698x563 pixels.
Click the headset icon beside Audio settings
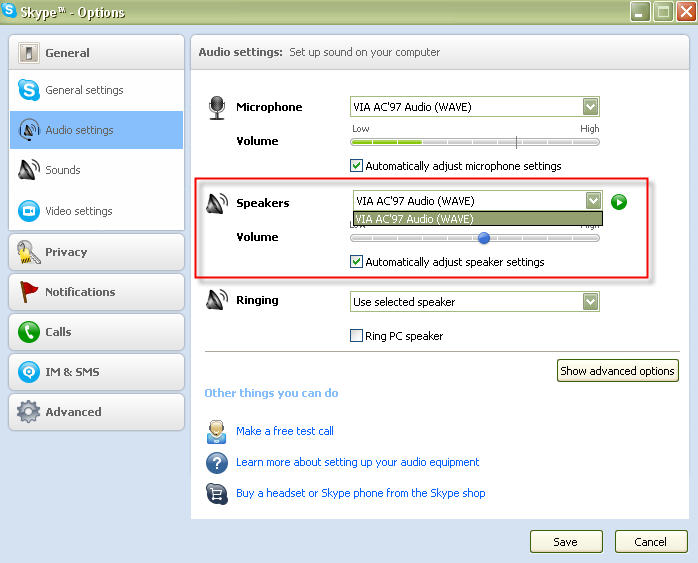click(29, 130)
